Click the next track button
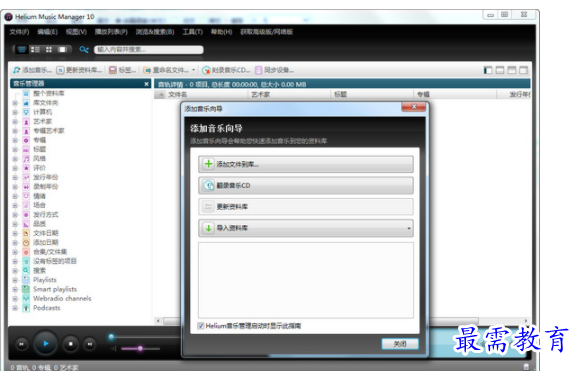Viewport: 577px width, 371px height. coord(89,344)
